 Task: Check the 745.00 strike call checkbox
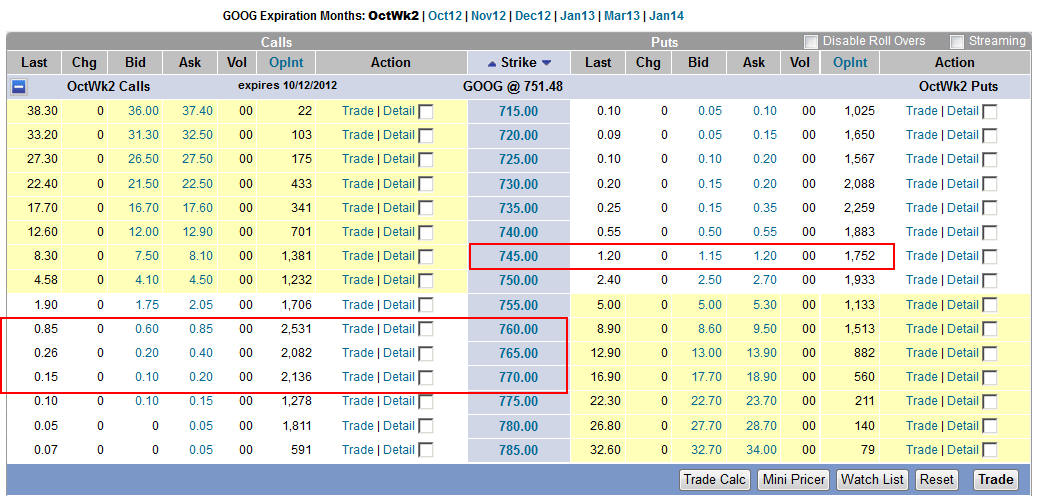tap(426, 257)
